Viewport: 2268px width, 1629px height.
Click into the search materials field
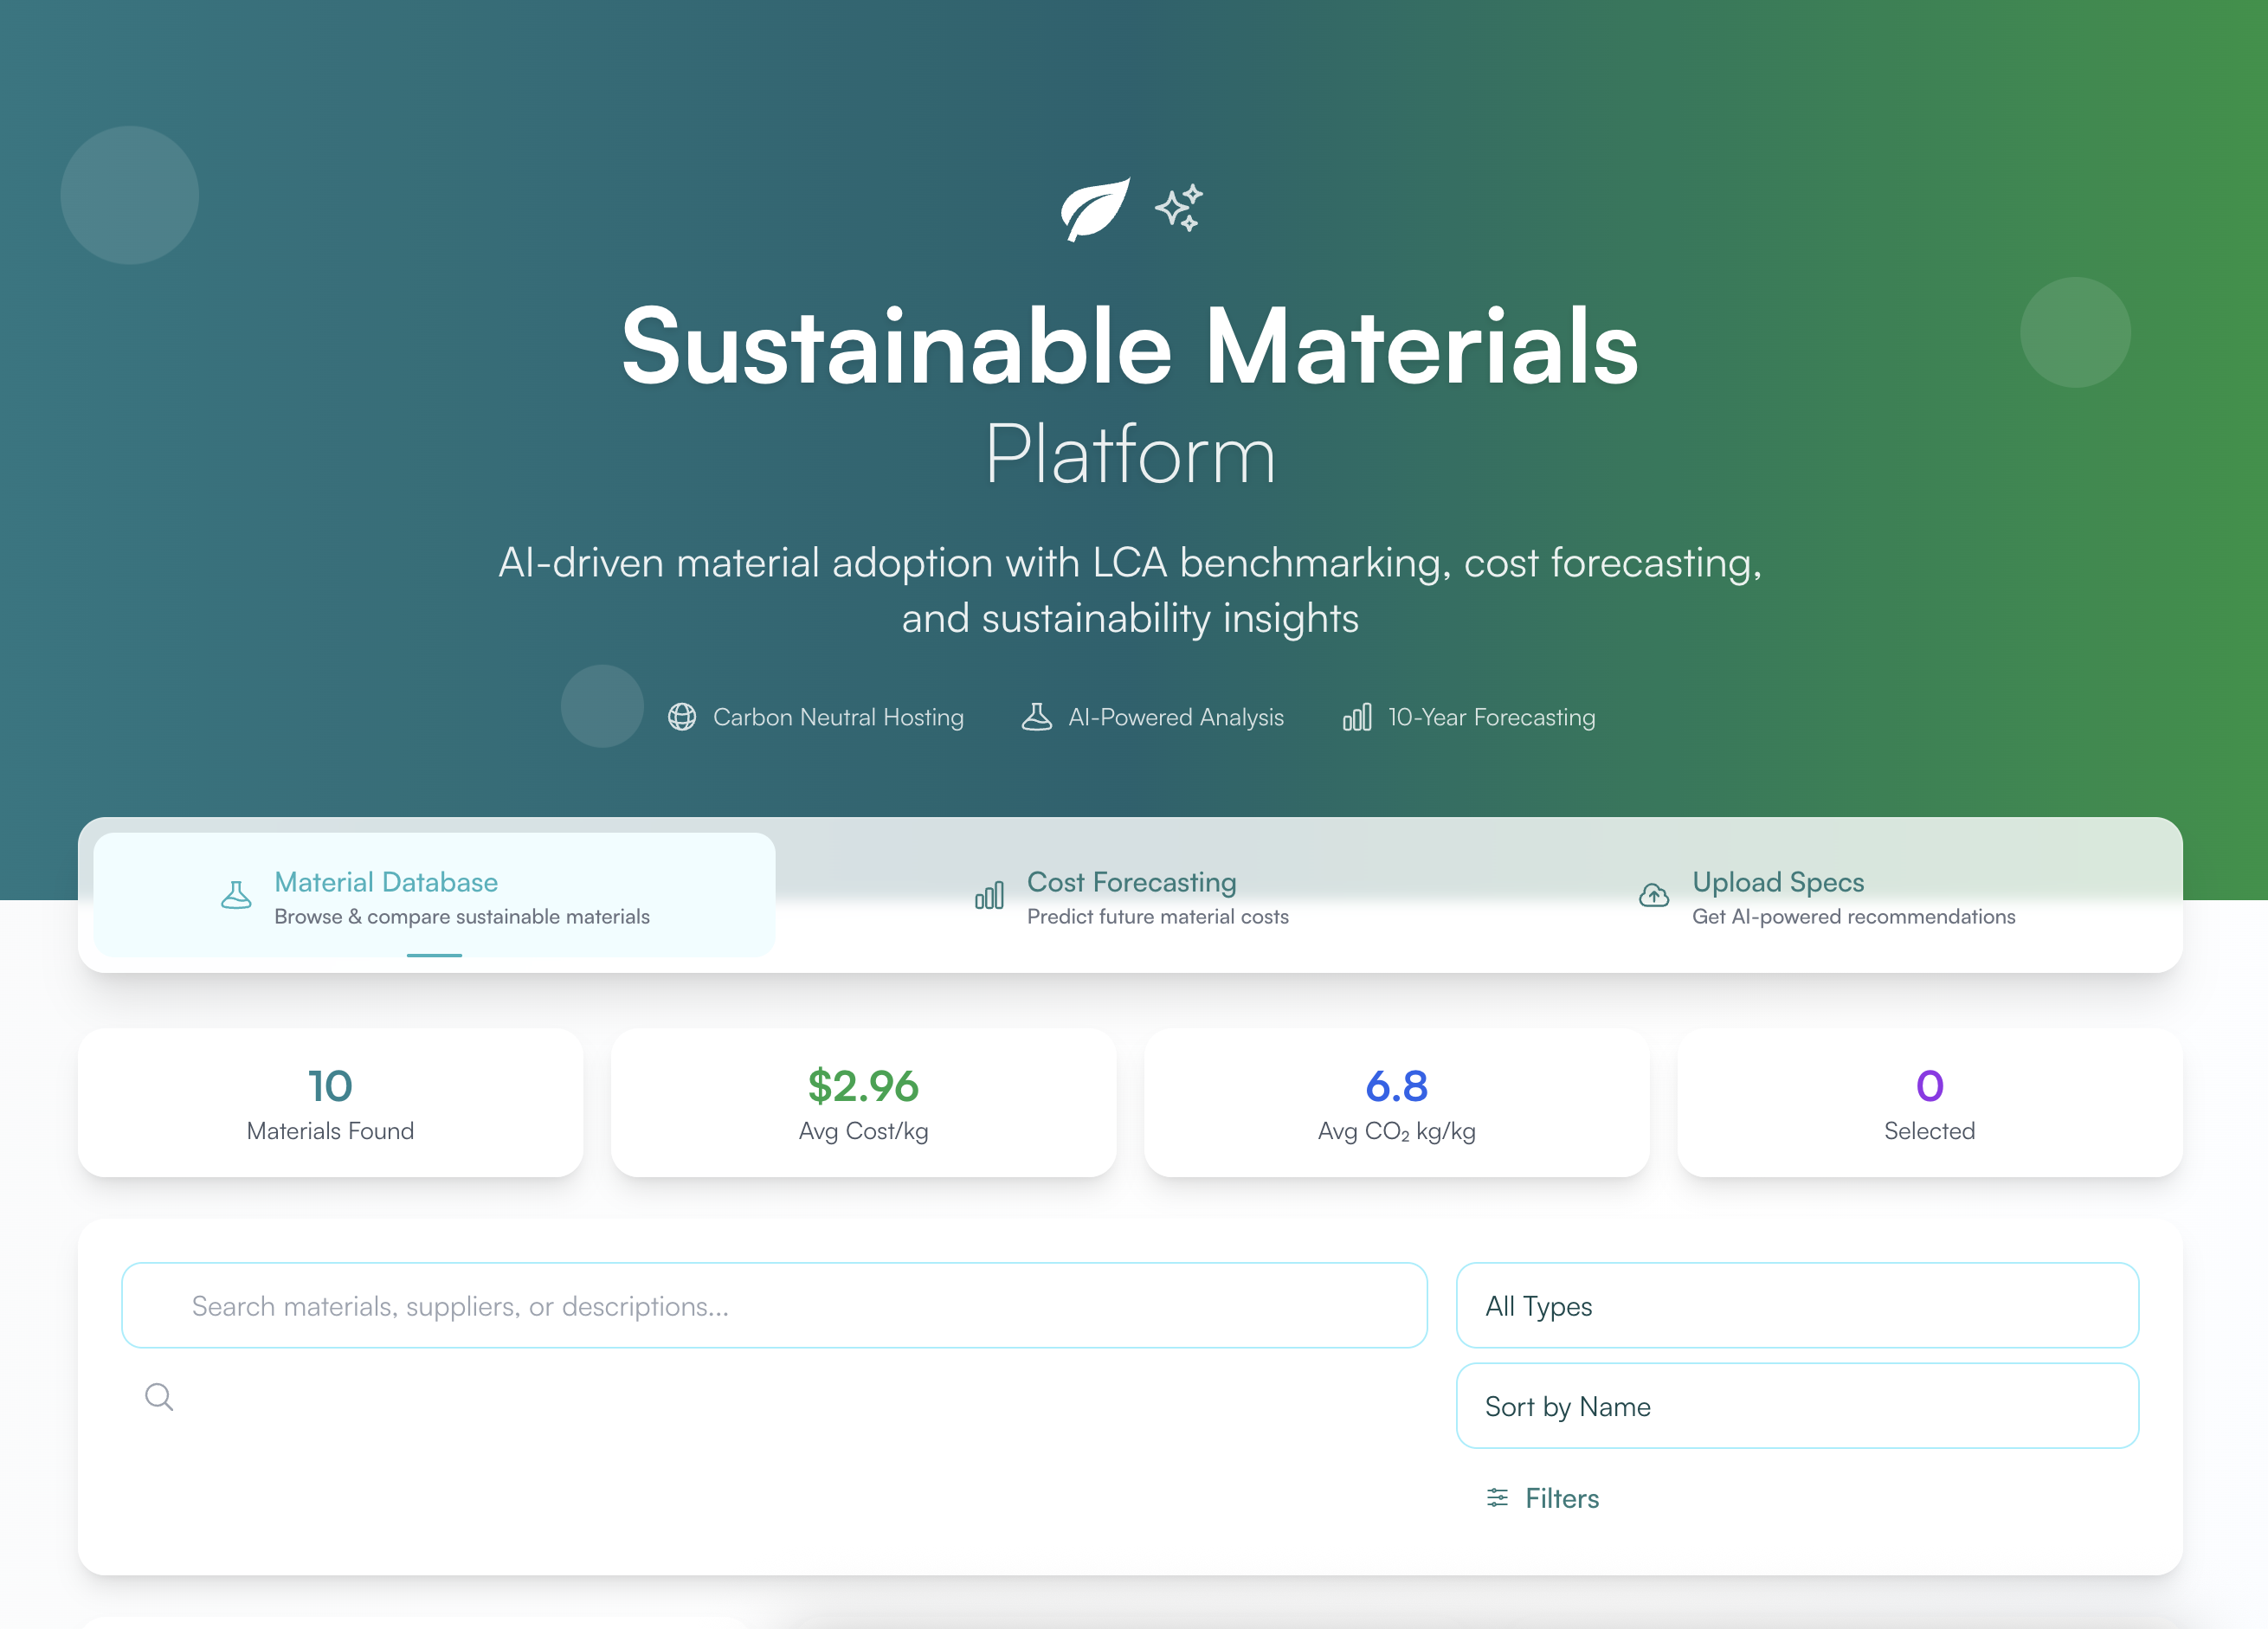pos(774,1305)
